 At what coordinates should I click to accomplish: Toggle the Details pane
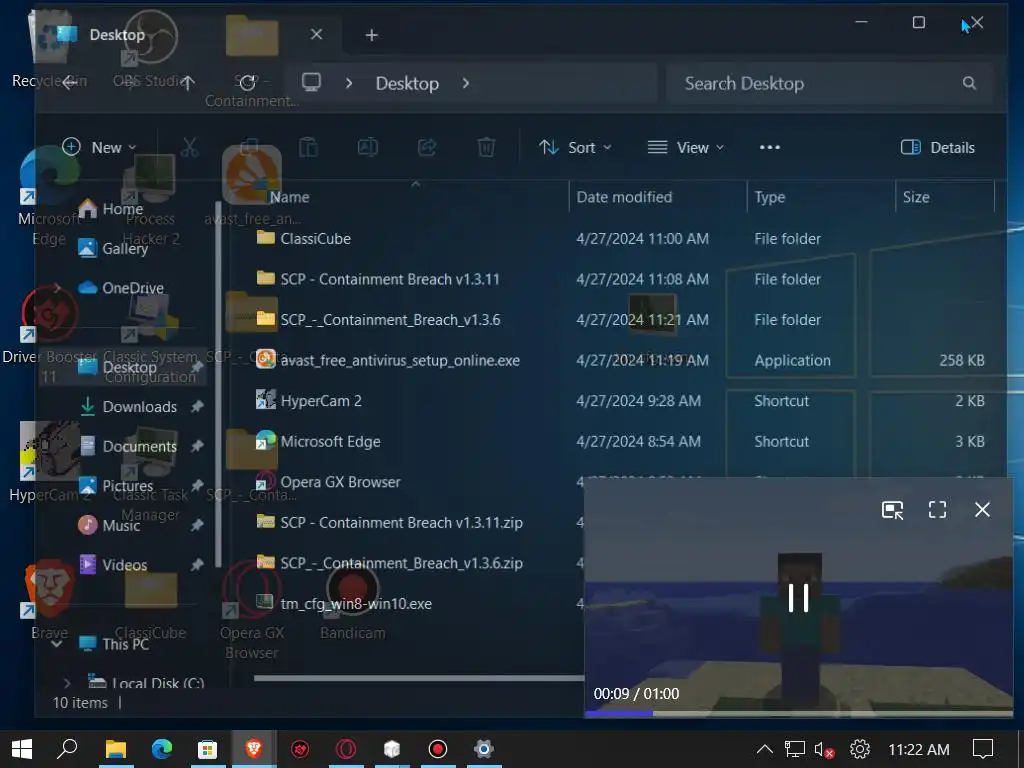coord(938,148)
